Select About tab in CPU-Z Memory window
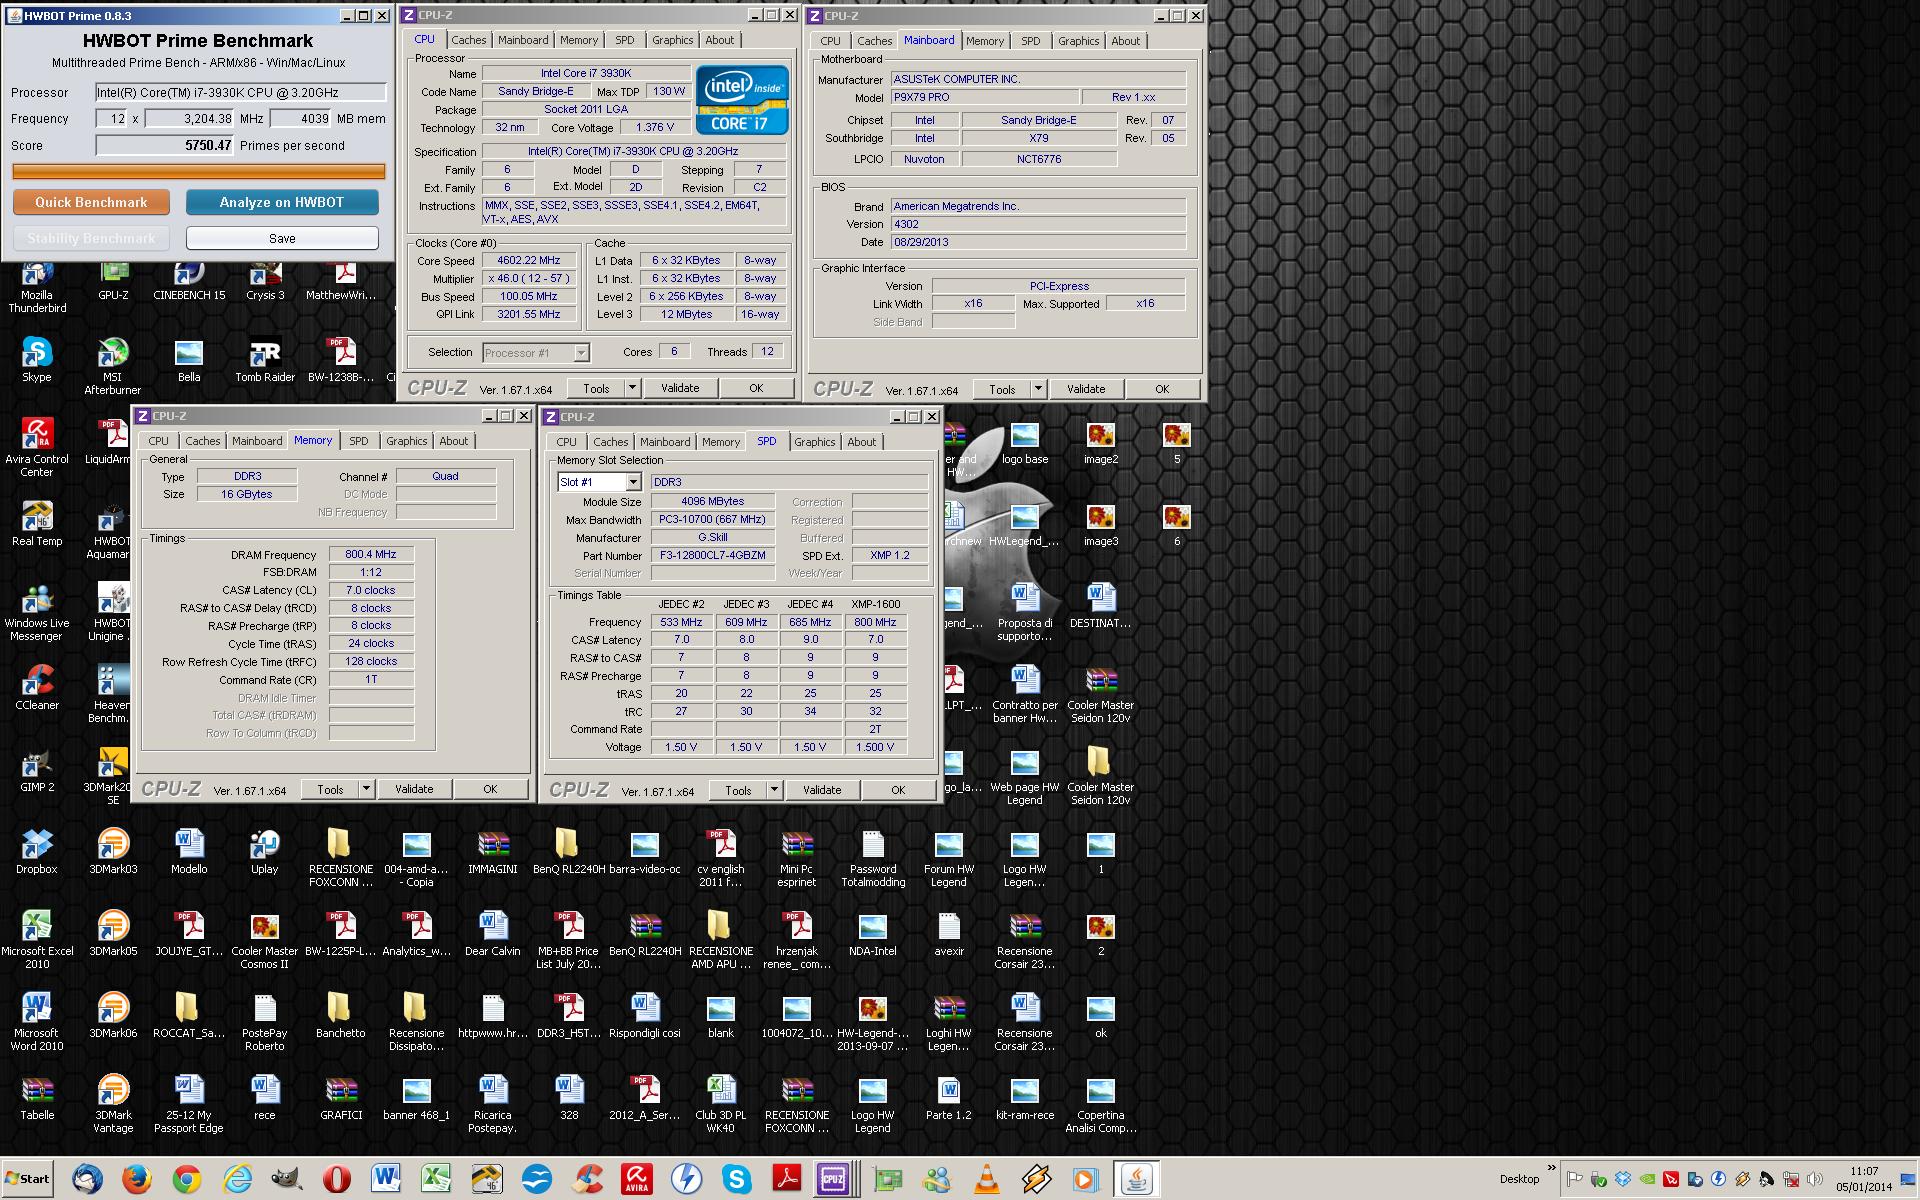The width and height of the screenshot is (1920, 1200). click(x=453, y=441)
